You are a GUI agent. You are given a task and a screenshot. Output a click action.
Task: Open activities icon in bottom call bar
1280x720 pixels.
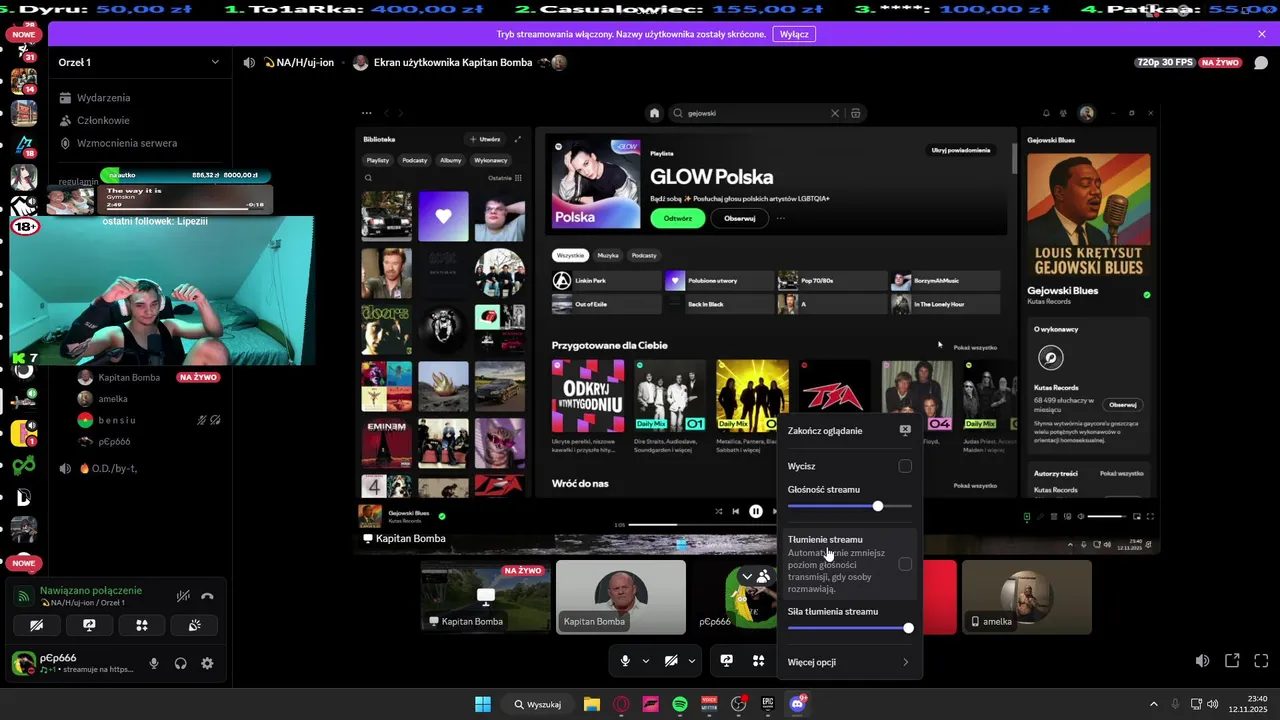tap(759, 661)
